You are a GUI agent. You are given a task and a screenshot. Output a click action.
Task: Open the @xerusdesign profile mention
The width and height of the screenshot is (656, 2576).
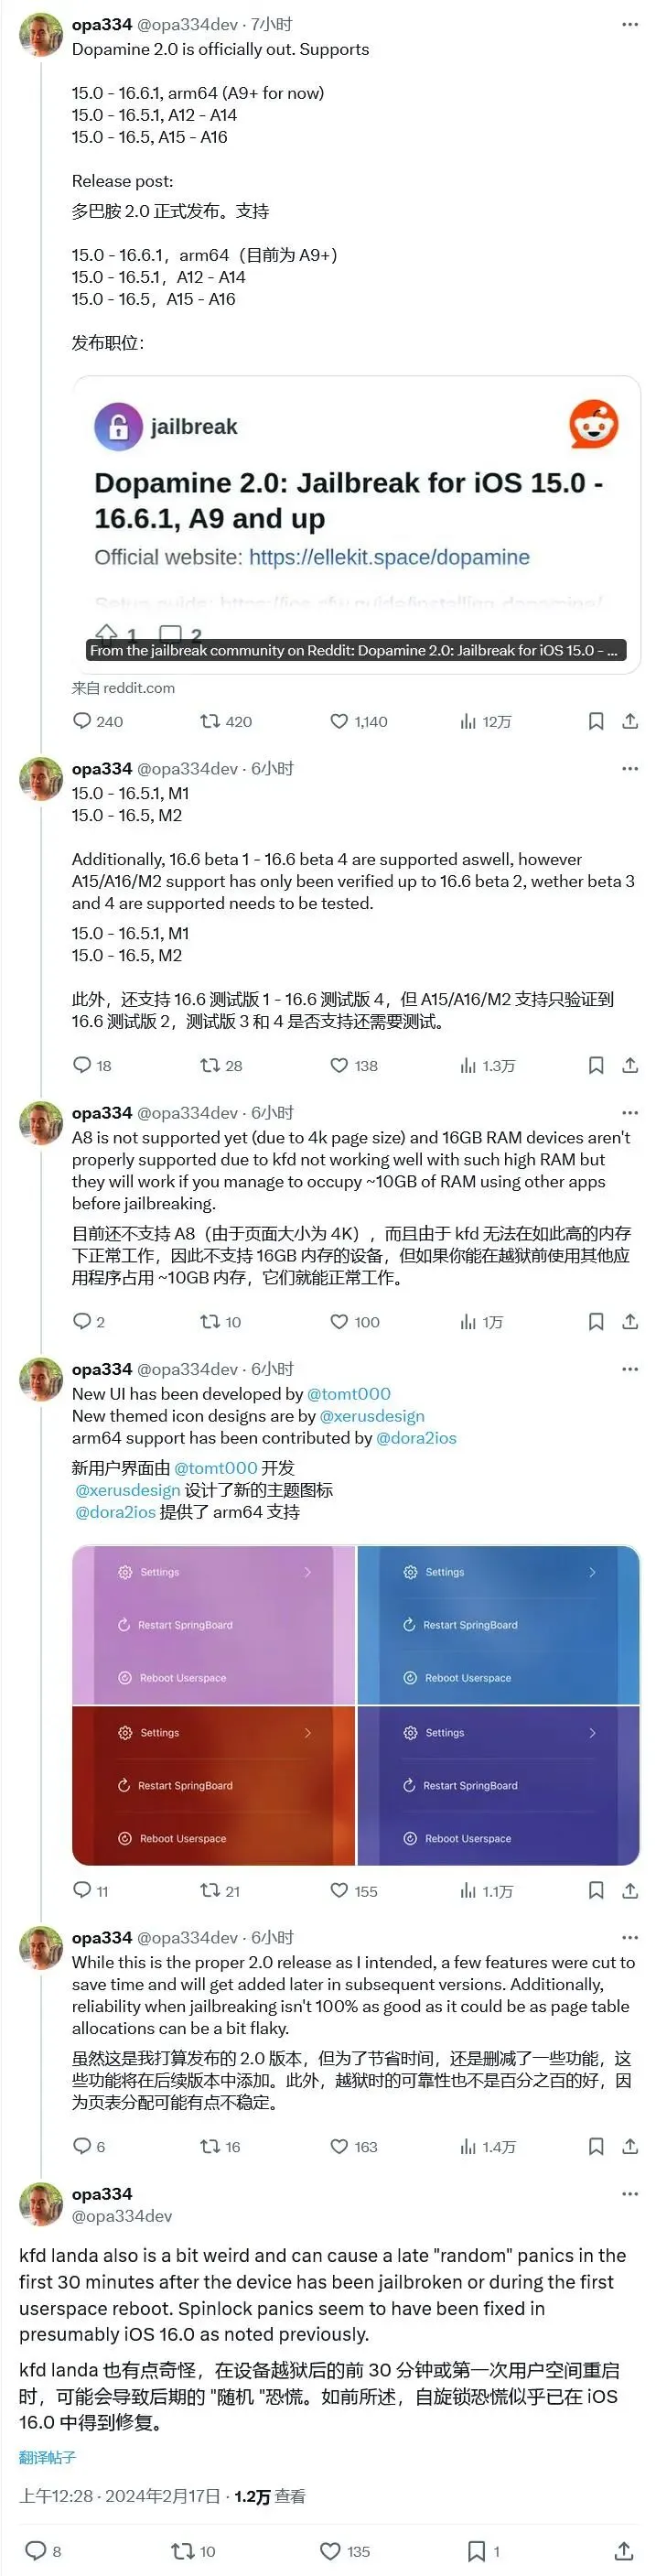tap(372, 1415)
